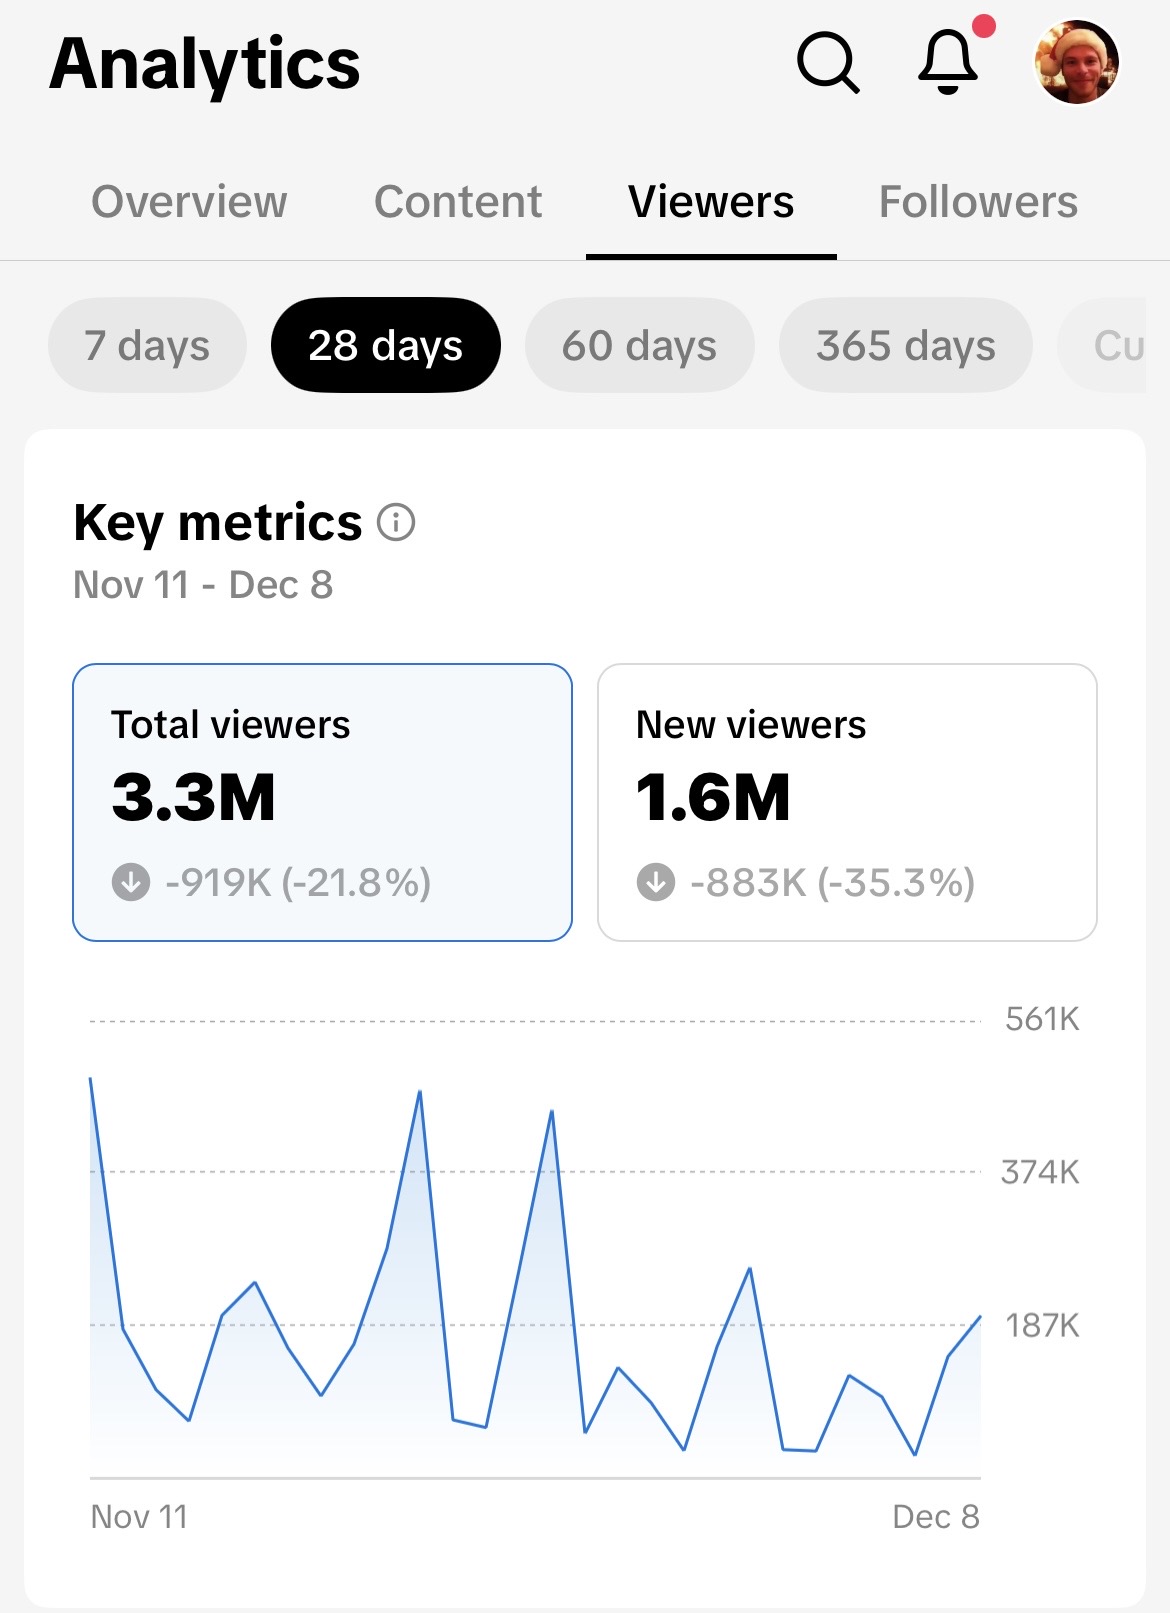Choose the 365 days range chip
This screenshot has width=1170, height=1613.
click(905, 346)
